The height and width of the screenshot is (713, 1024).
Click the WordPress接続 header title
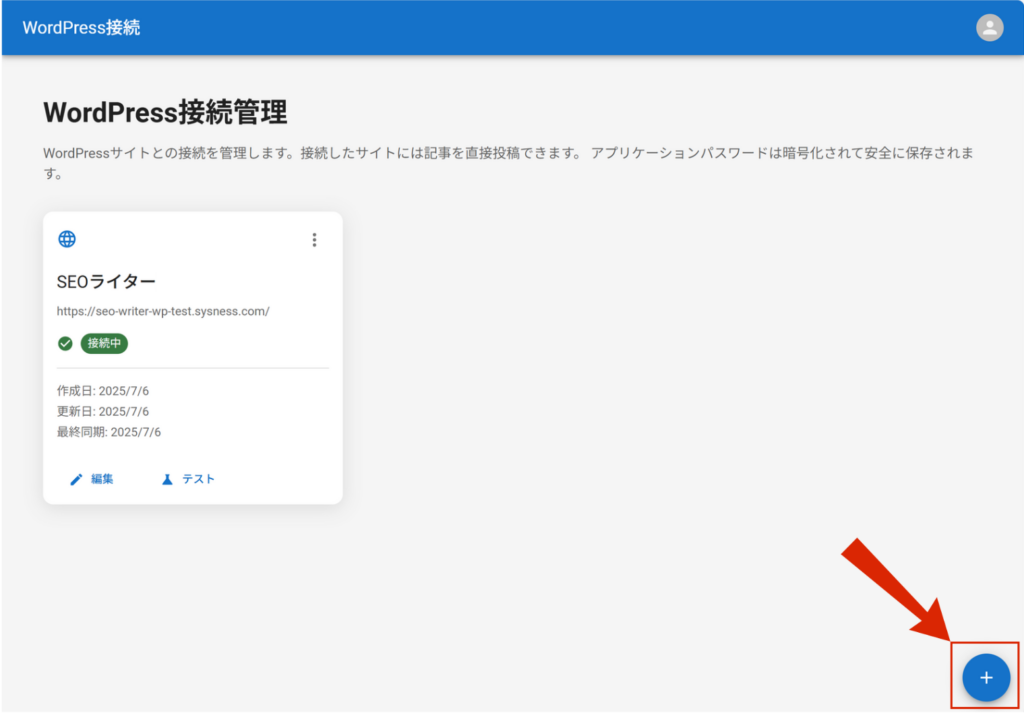[x=81, y=28]
